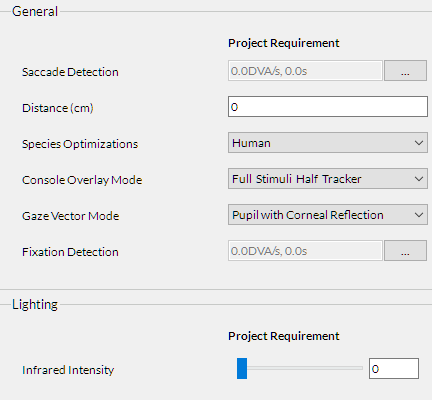
Task: Select the Gaze Vector Mode label
Action: tap(70, 216)
